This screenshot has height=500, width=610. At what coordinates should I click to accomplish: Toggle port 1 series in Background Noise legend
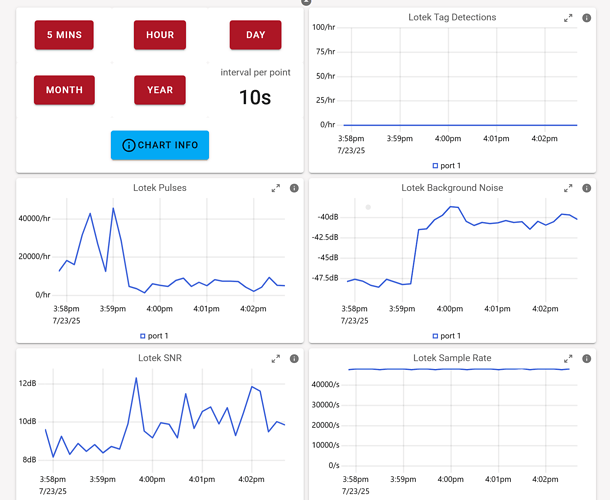point(447,336)
